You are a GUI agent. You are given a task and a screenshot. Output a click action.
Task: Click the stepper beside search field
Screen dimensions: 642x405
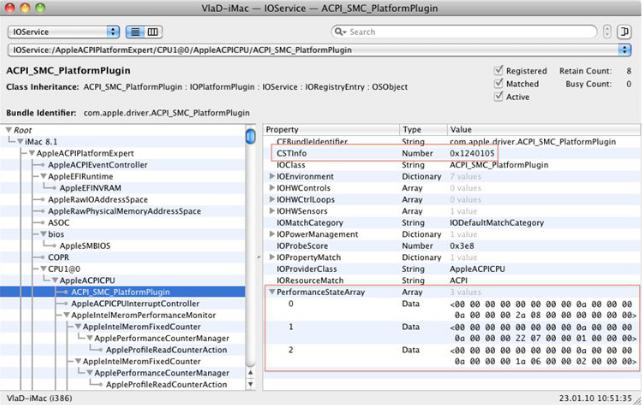(x=607, y=32)
